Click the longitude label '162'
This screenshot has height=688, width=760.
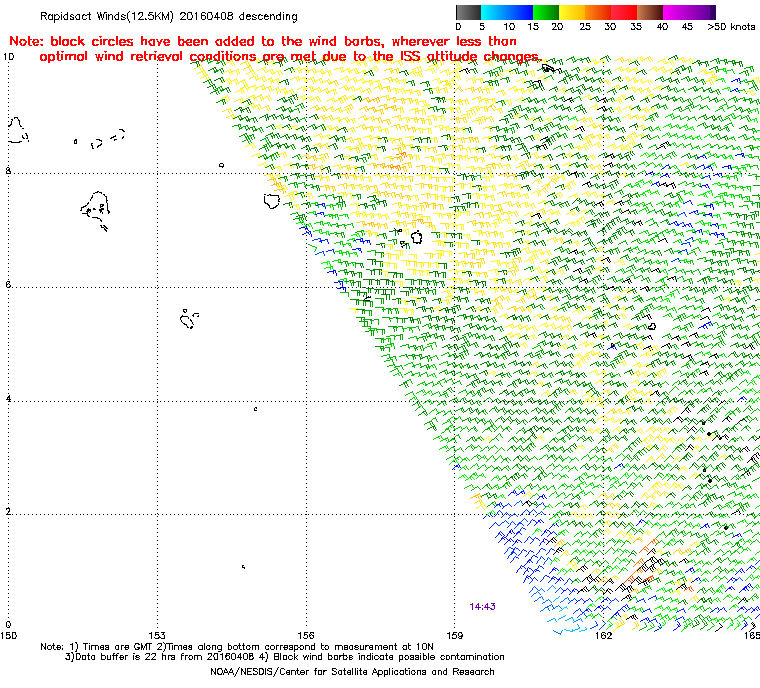pyautogui.click(x=603, y=635)
